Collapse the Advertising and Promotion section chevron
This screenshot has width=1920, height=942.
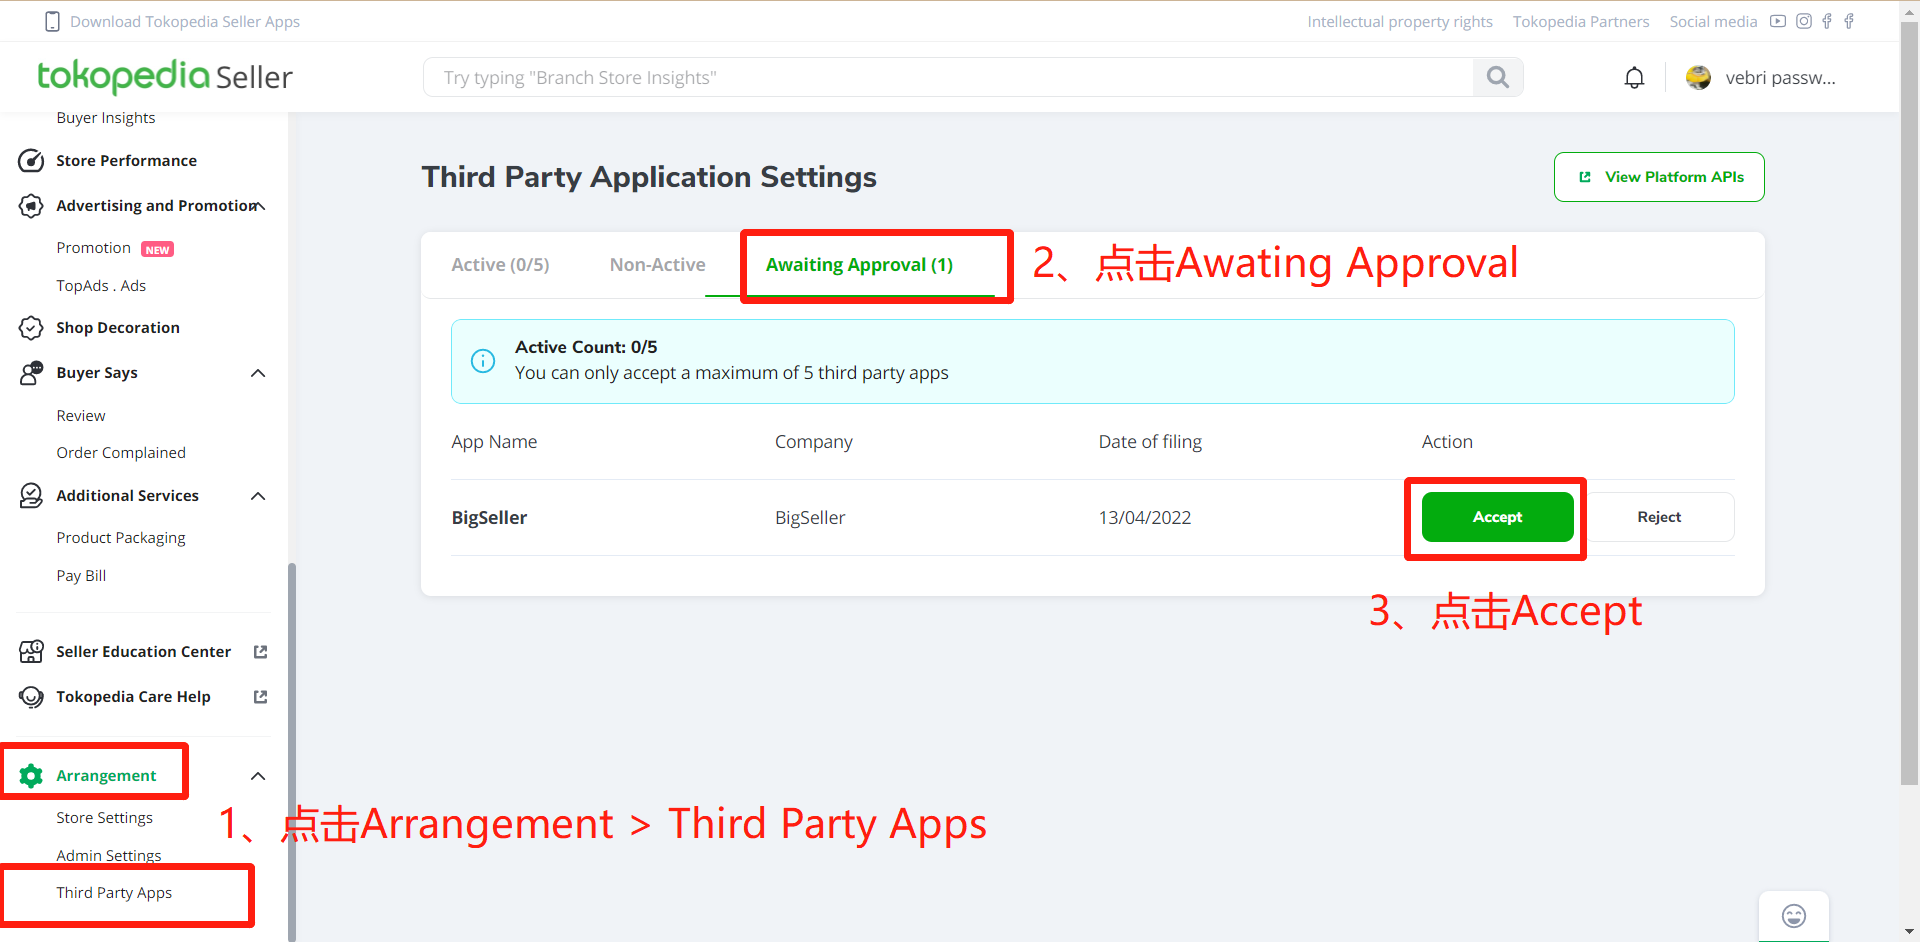[259, 206]
